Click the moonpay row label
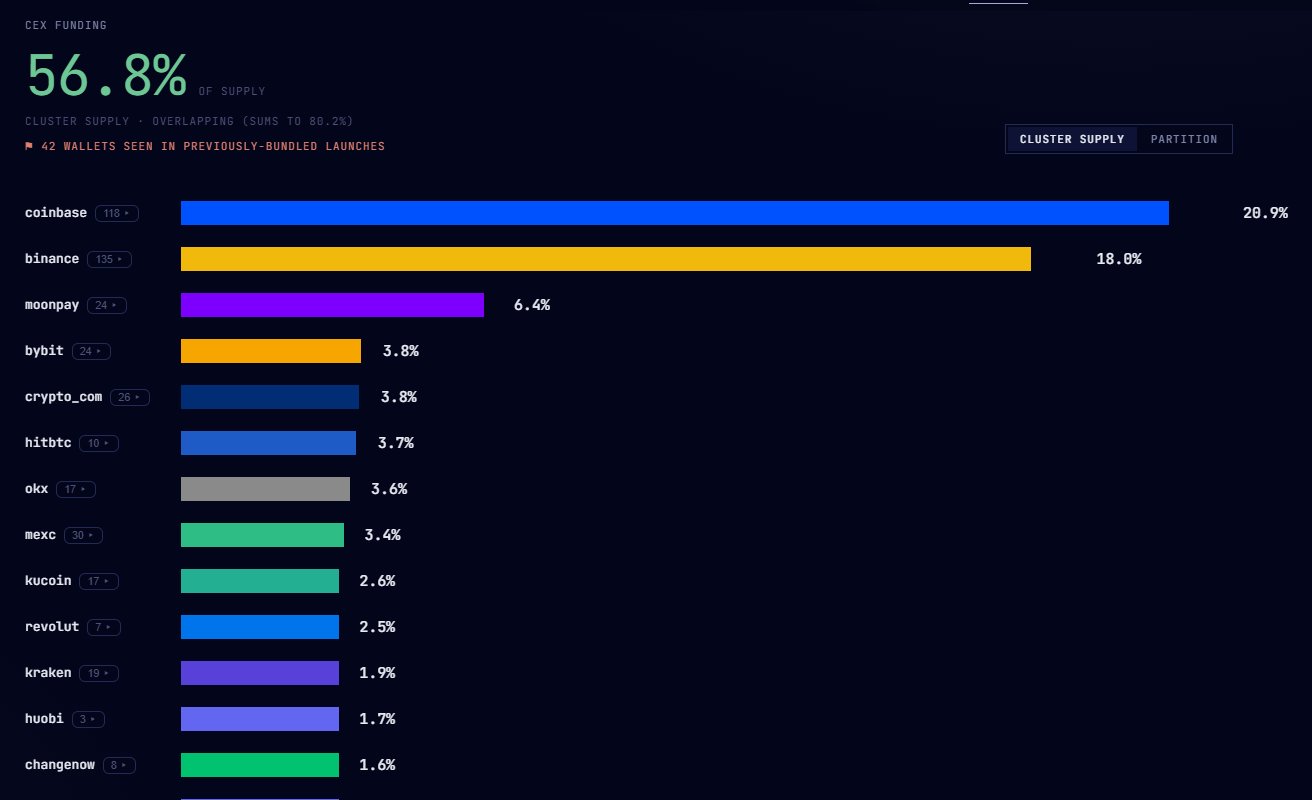 (52, 305)
